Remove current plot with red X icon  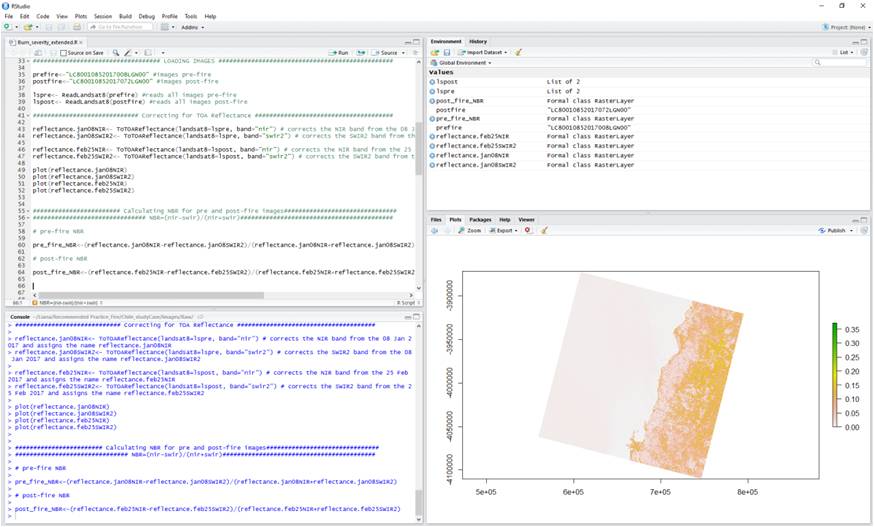(x=528, y=230)
